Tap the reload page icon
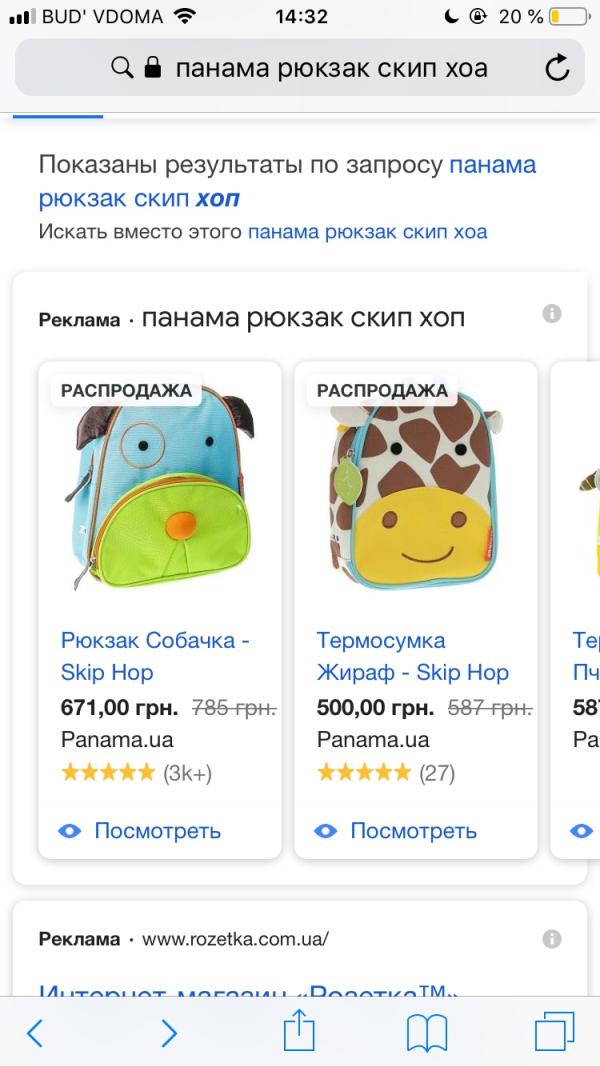The image size is (600, 1066). 556,68
